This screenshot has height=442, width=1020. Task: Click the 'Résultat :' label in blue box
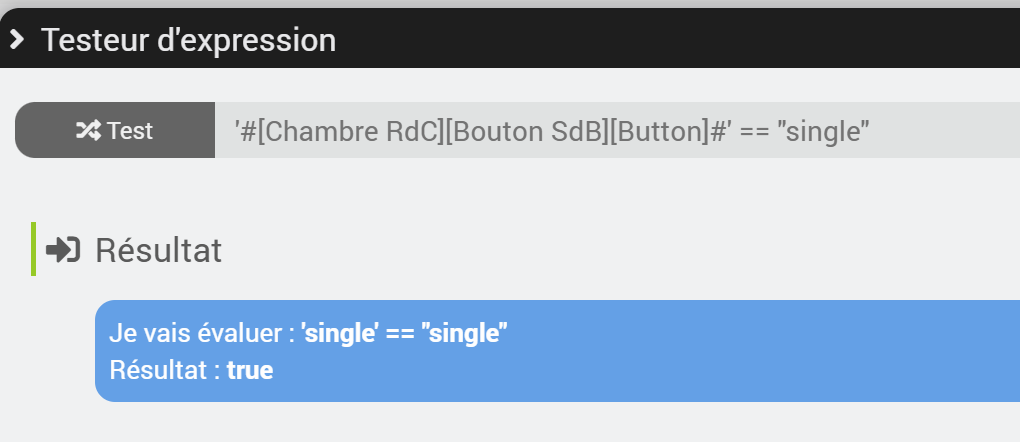[x=165, y=370]
